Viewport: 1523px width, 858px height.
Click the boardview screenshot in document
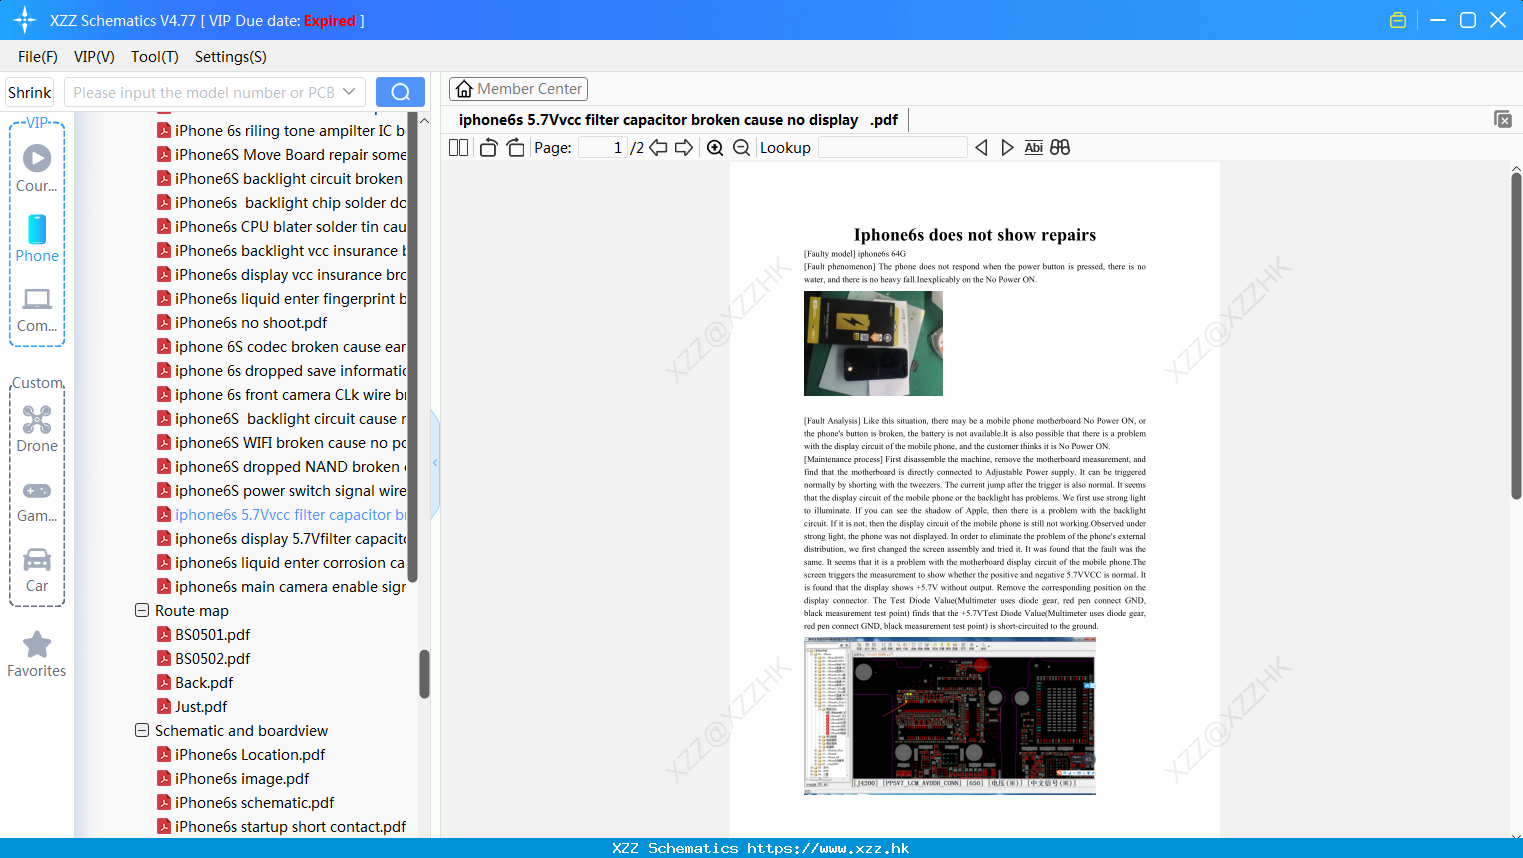(x=950, y=716)
